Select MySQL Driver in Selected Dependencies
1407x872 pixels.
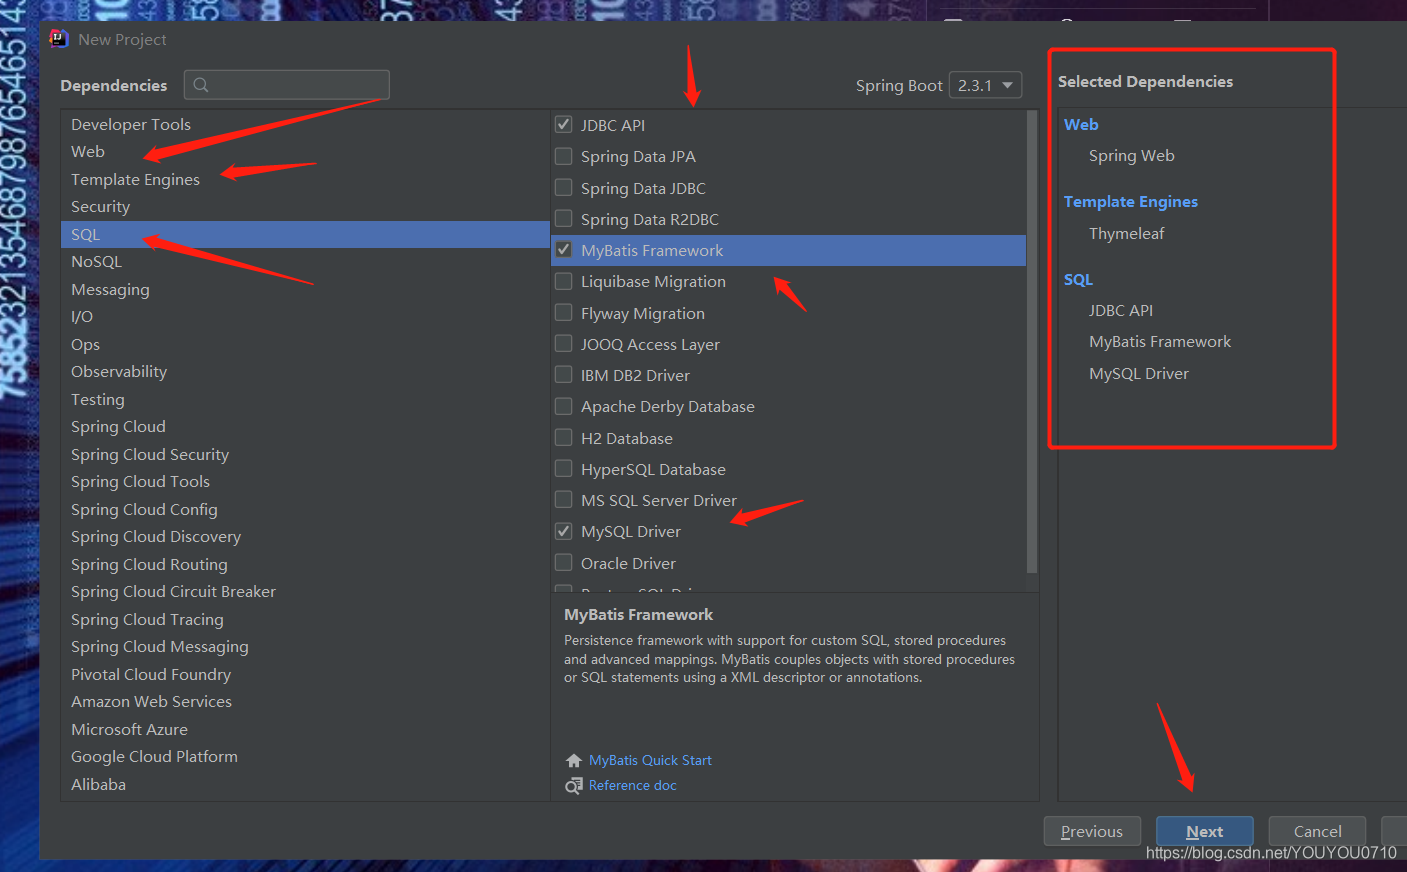[1139, 373]
